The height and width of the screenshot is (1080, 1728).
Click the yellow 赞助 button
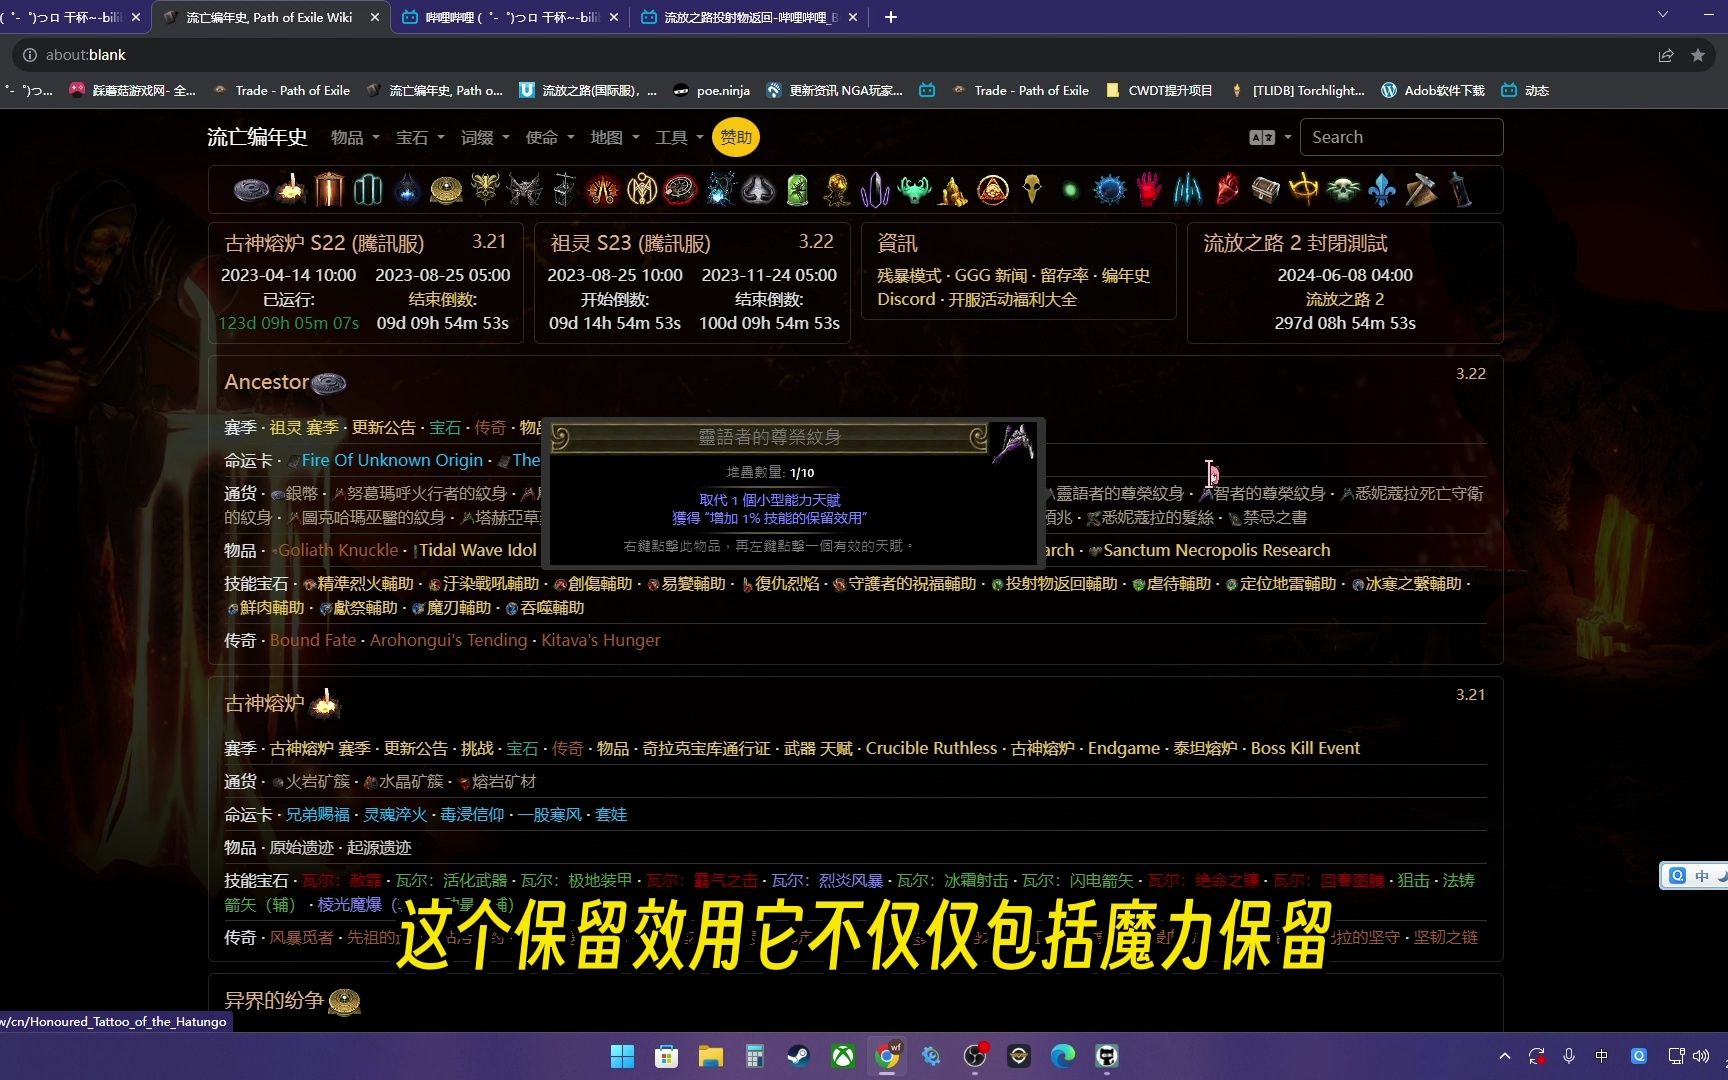[x=736, y=137]
